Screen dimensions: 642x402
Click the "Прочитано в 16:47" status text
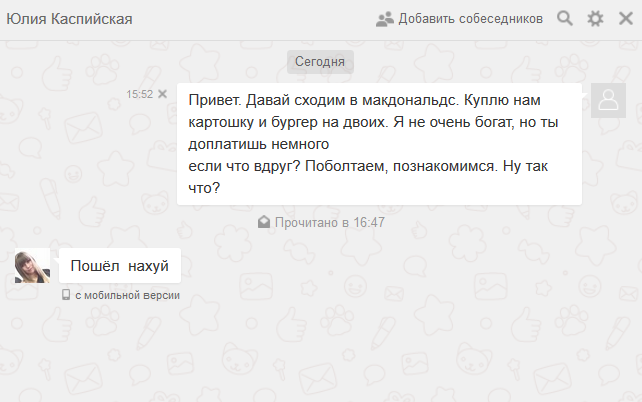330,221
